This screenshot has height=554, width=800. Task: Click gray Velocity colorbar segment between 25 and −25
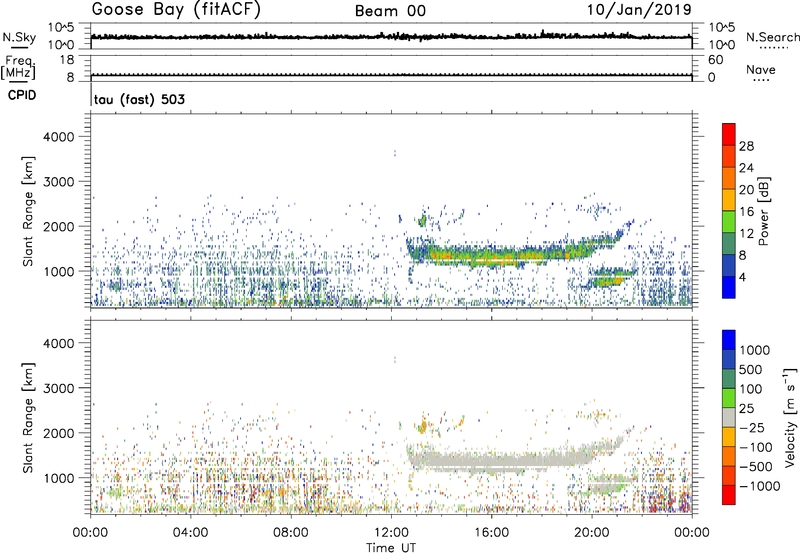(729, 417)
